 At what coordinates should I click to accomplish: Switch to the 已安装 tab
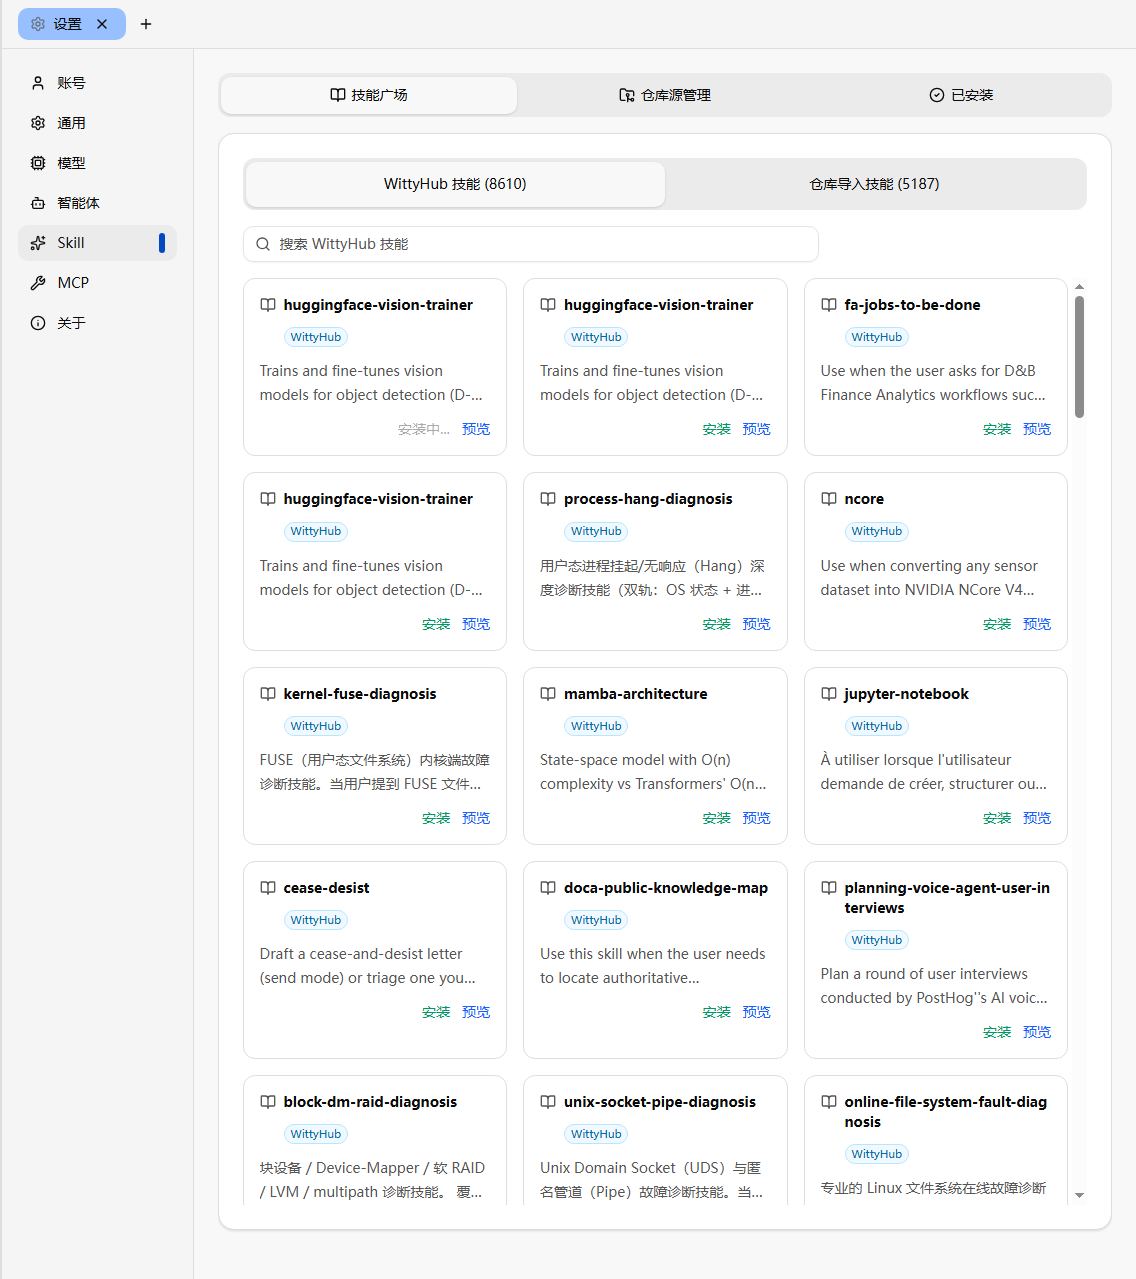point(961,95)
